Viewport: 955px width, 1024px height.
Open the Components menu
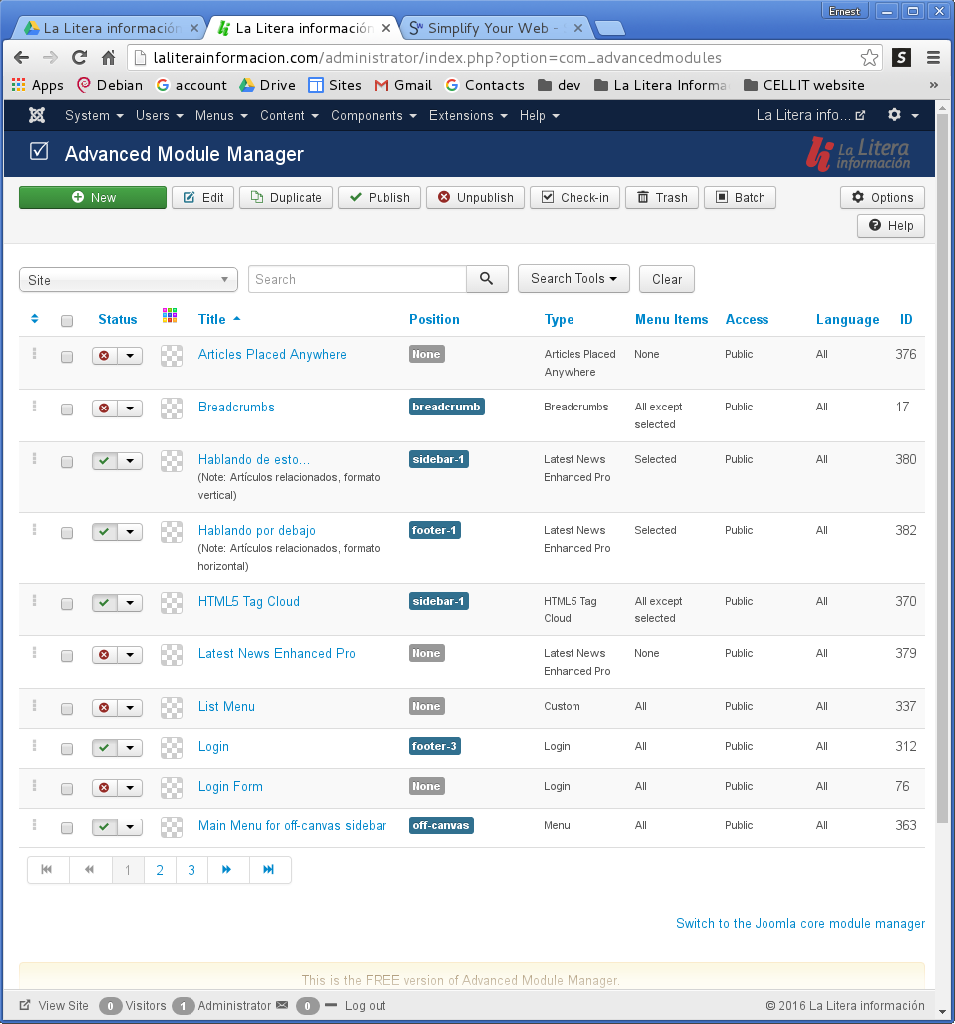pyautogui.click(x=373, y=116)
